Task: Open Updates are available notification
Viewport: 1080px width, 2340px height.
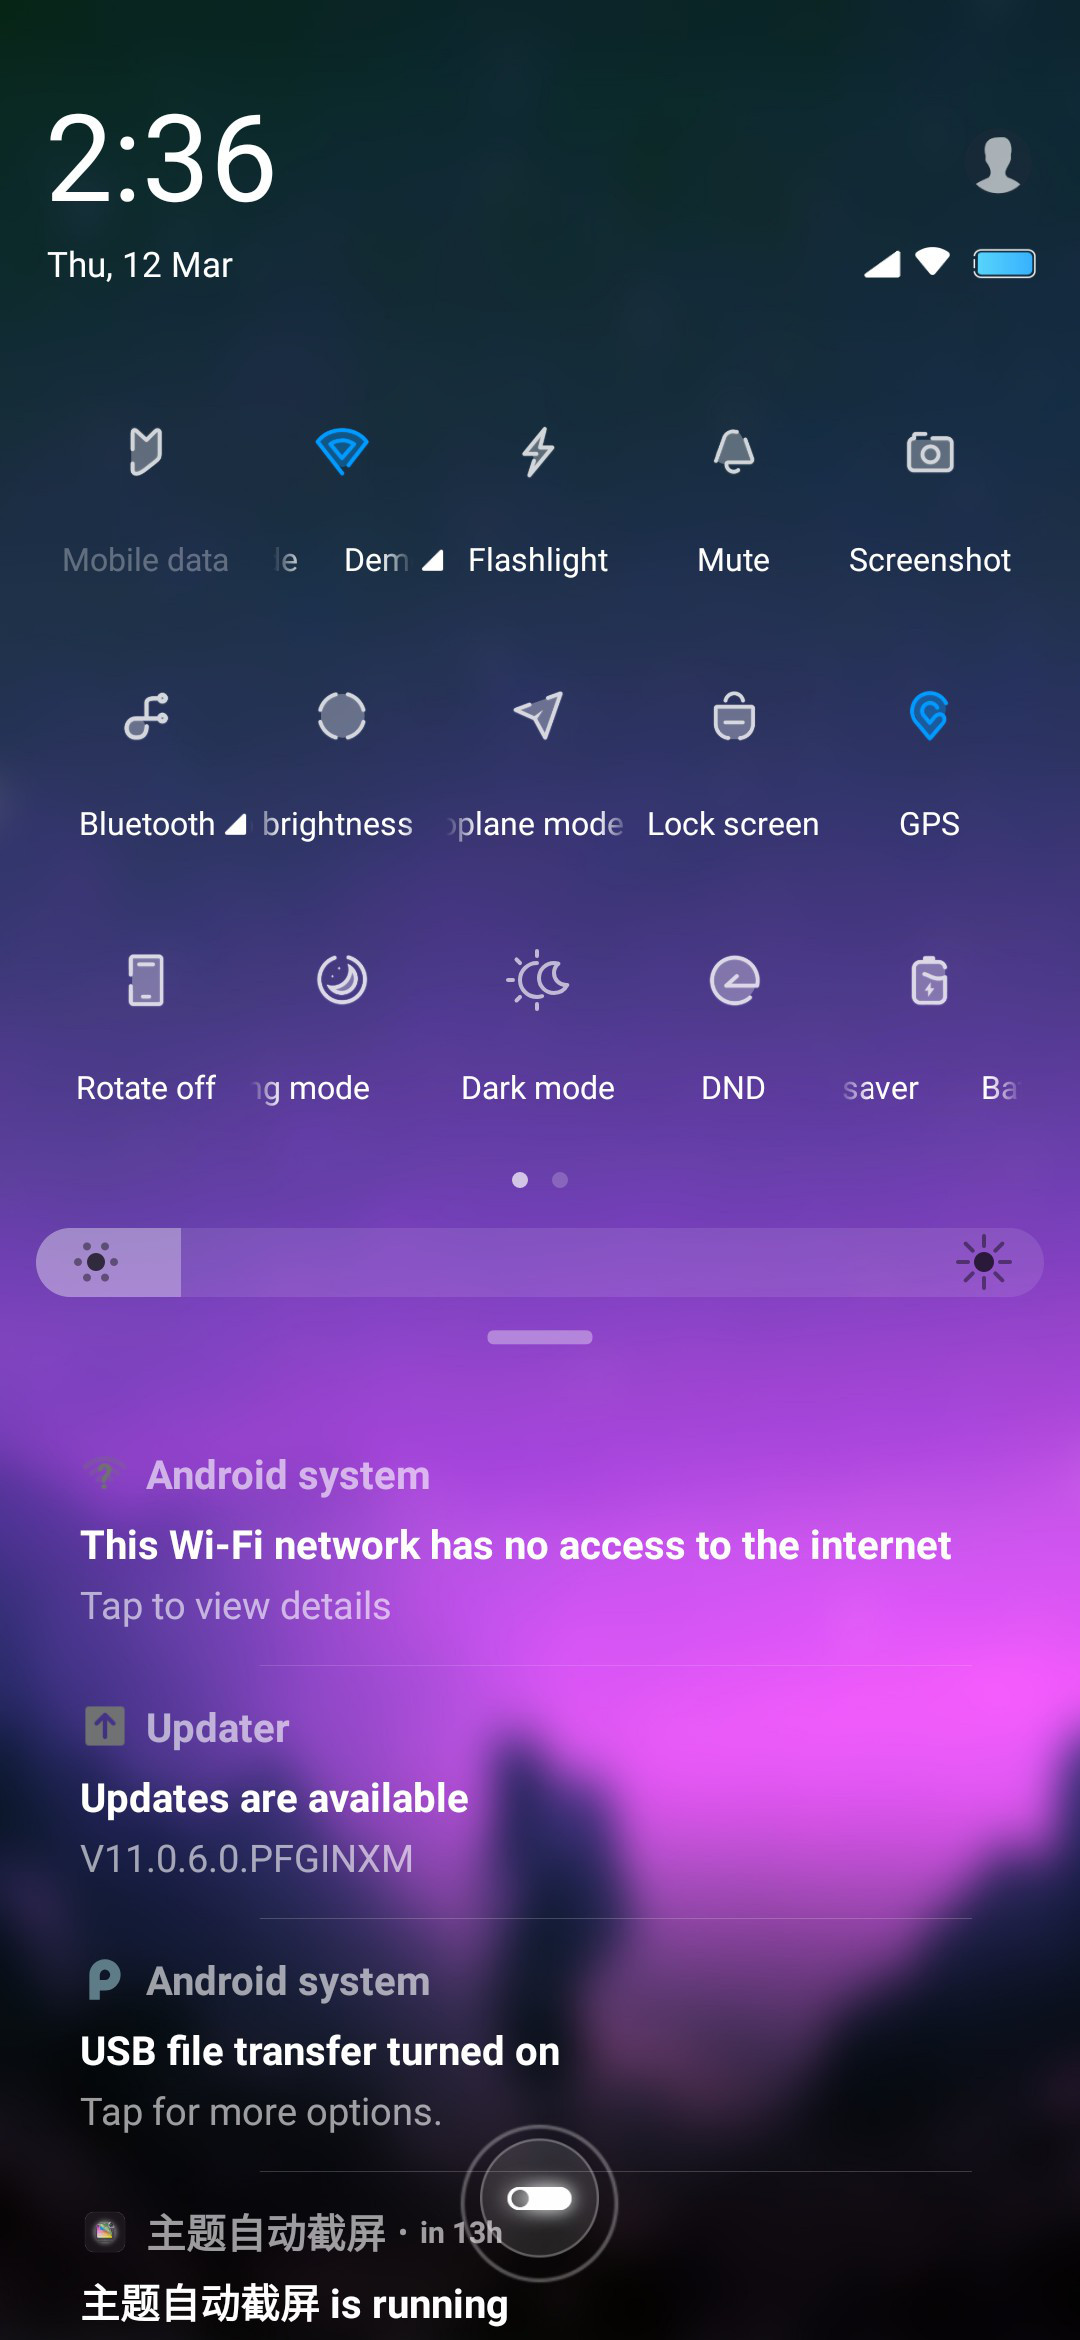Action: tap(540, 1793)
